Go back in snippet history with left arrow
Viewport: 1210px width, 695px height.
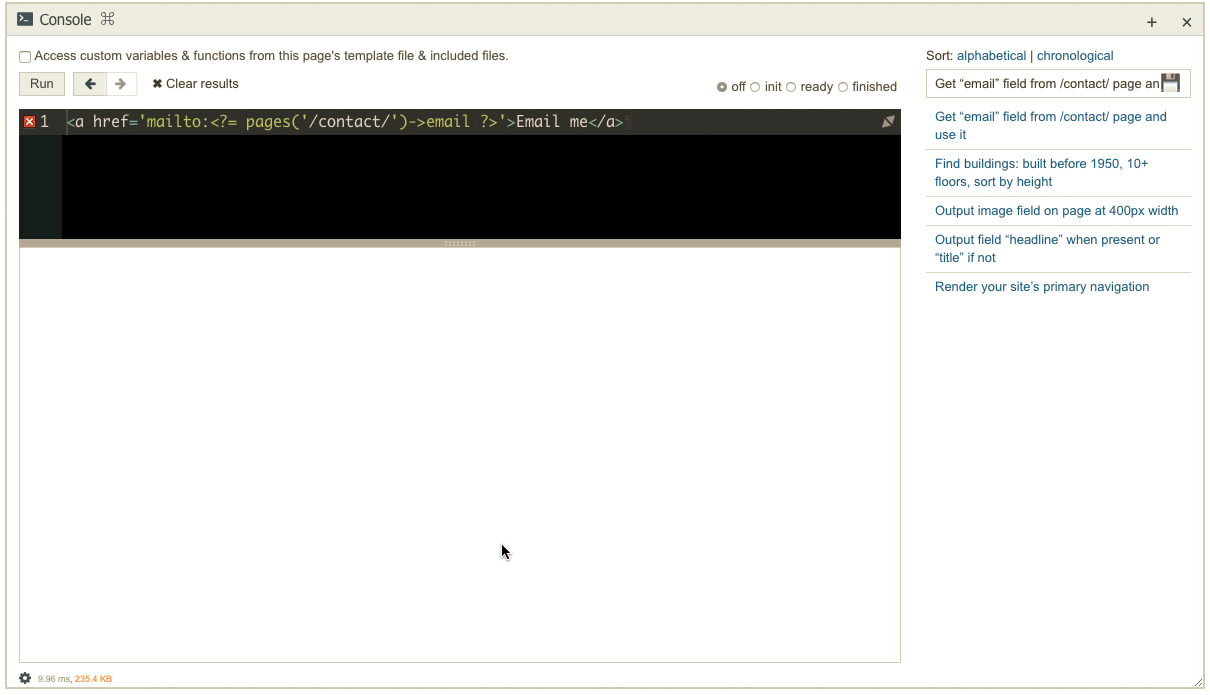pos(89,84)
